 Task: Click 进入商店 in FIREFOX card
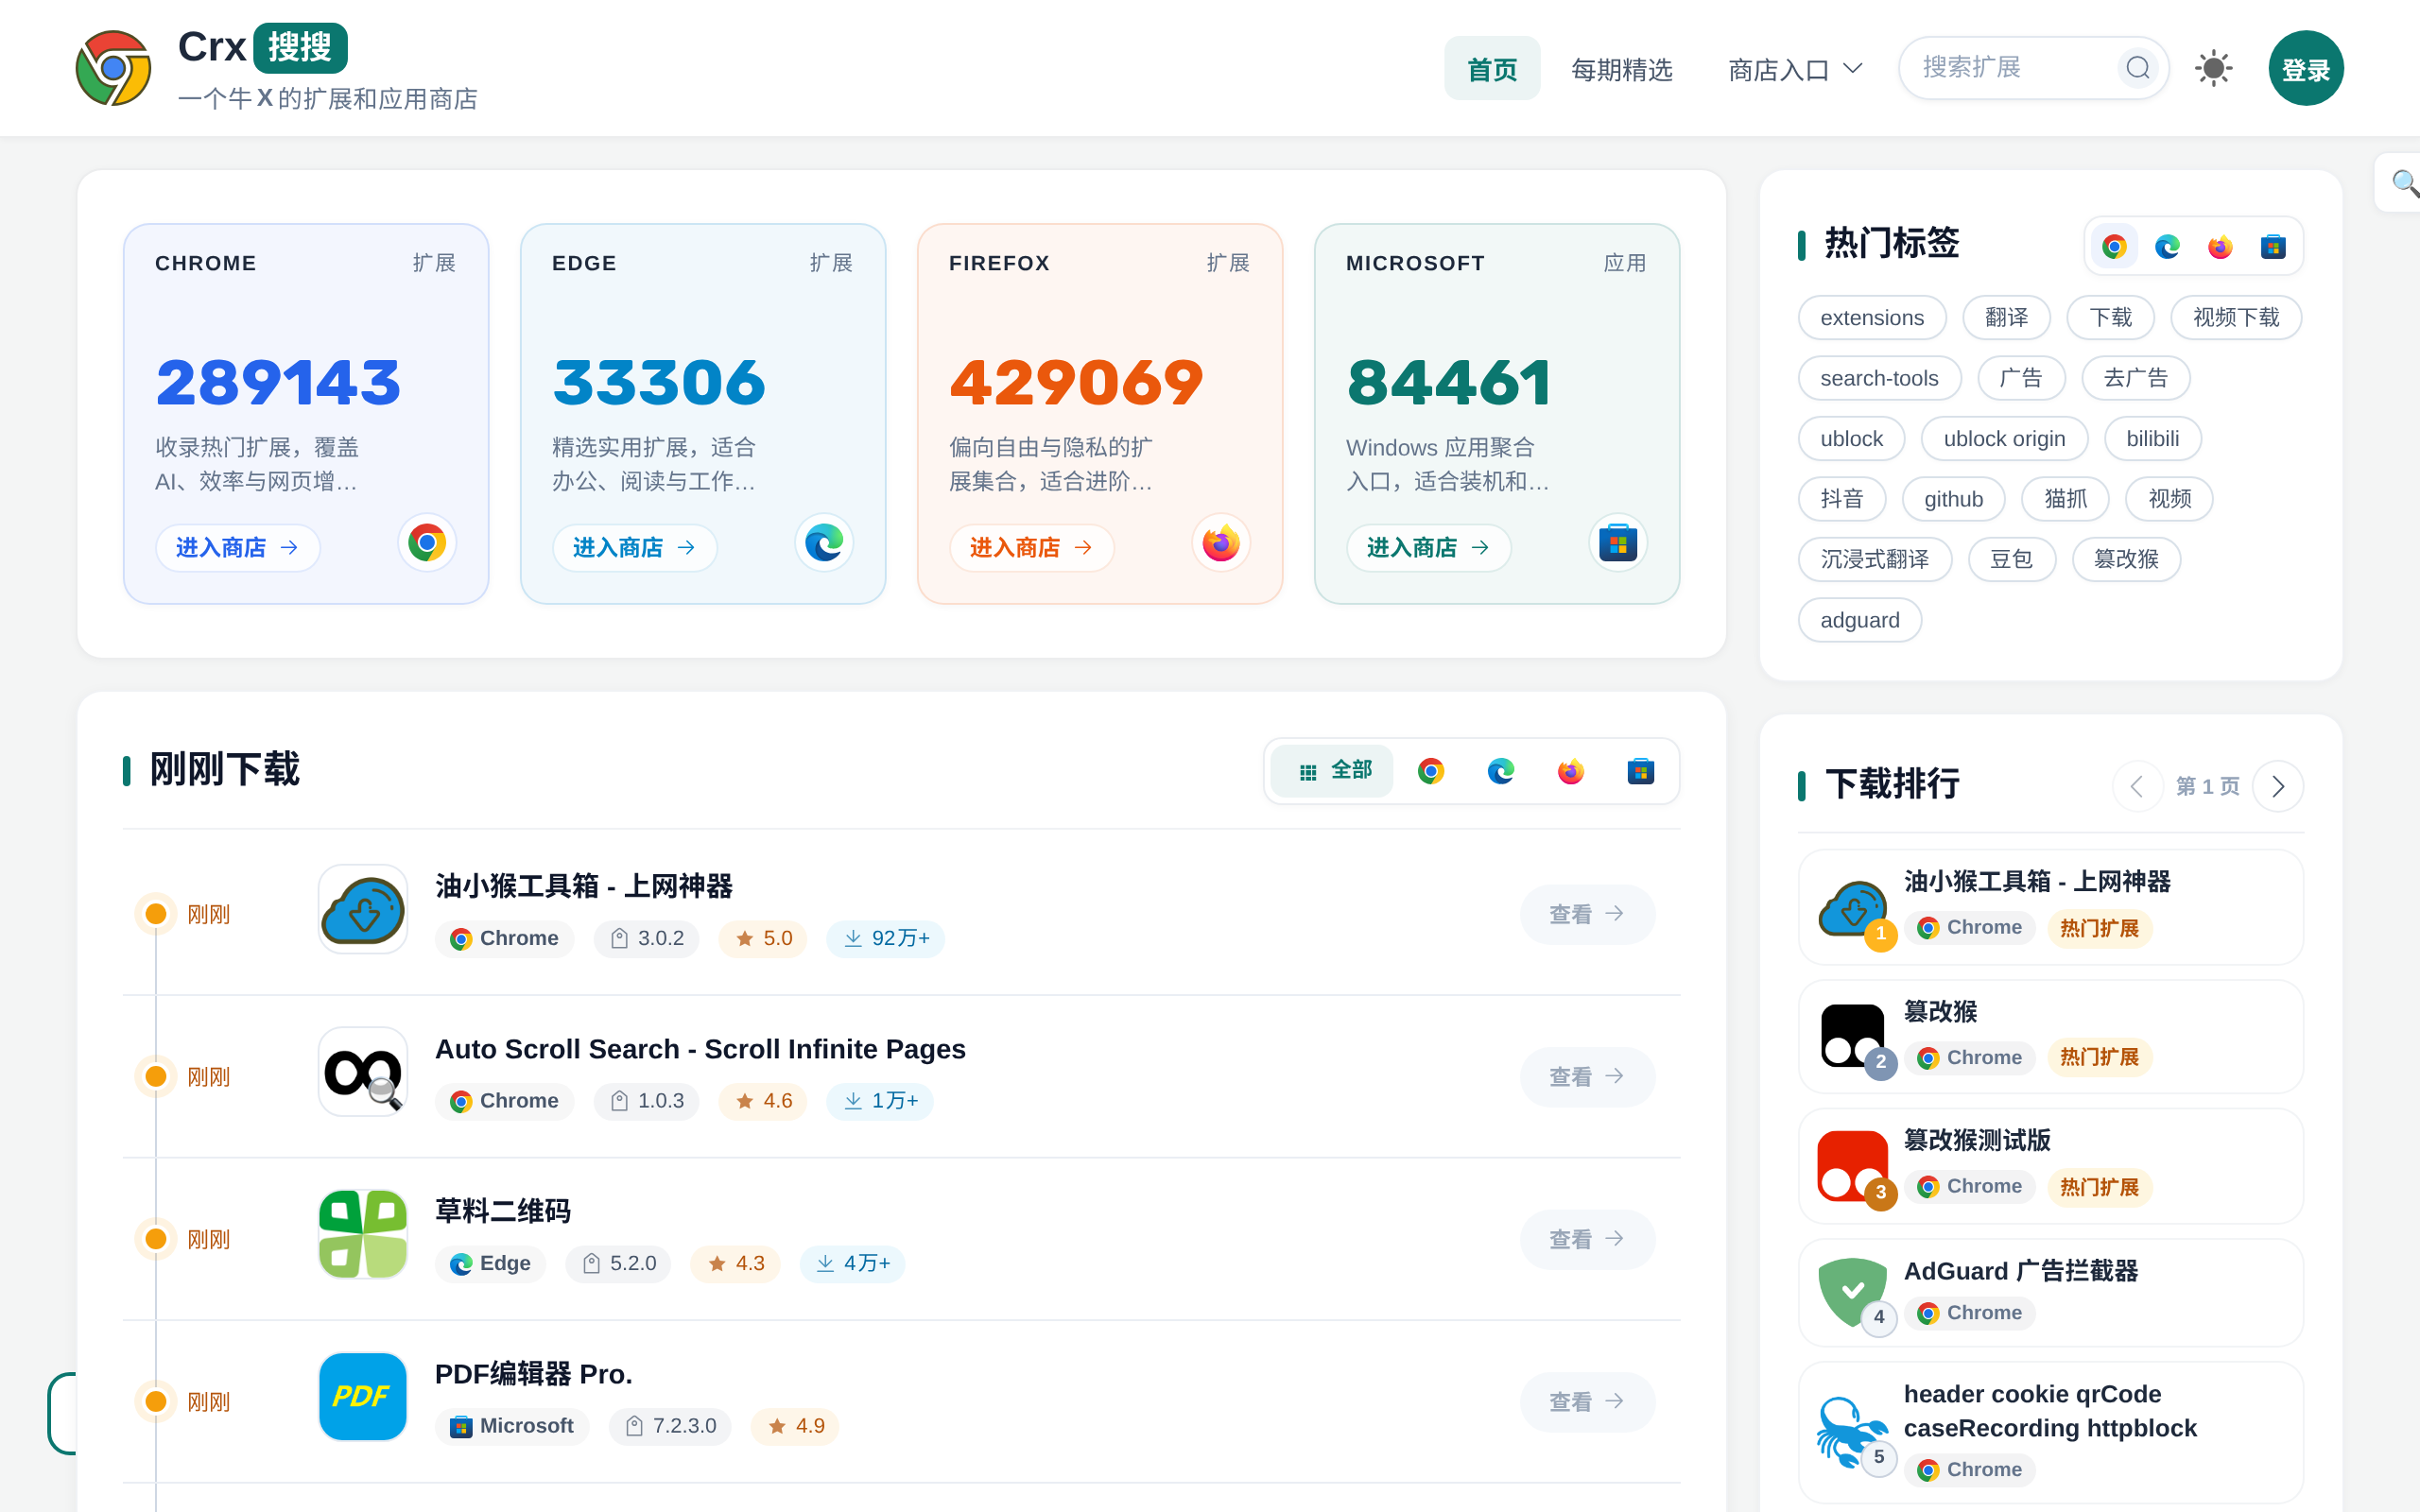pos(1031,548)
